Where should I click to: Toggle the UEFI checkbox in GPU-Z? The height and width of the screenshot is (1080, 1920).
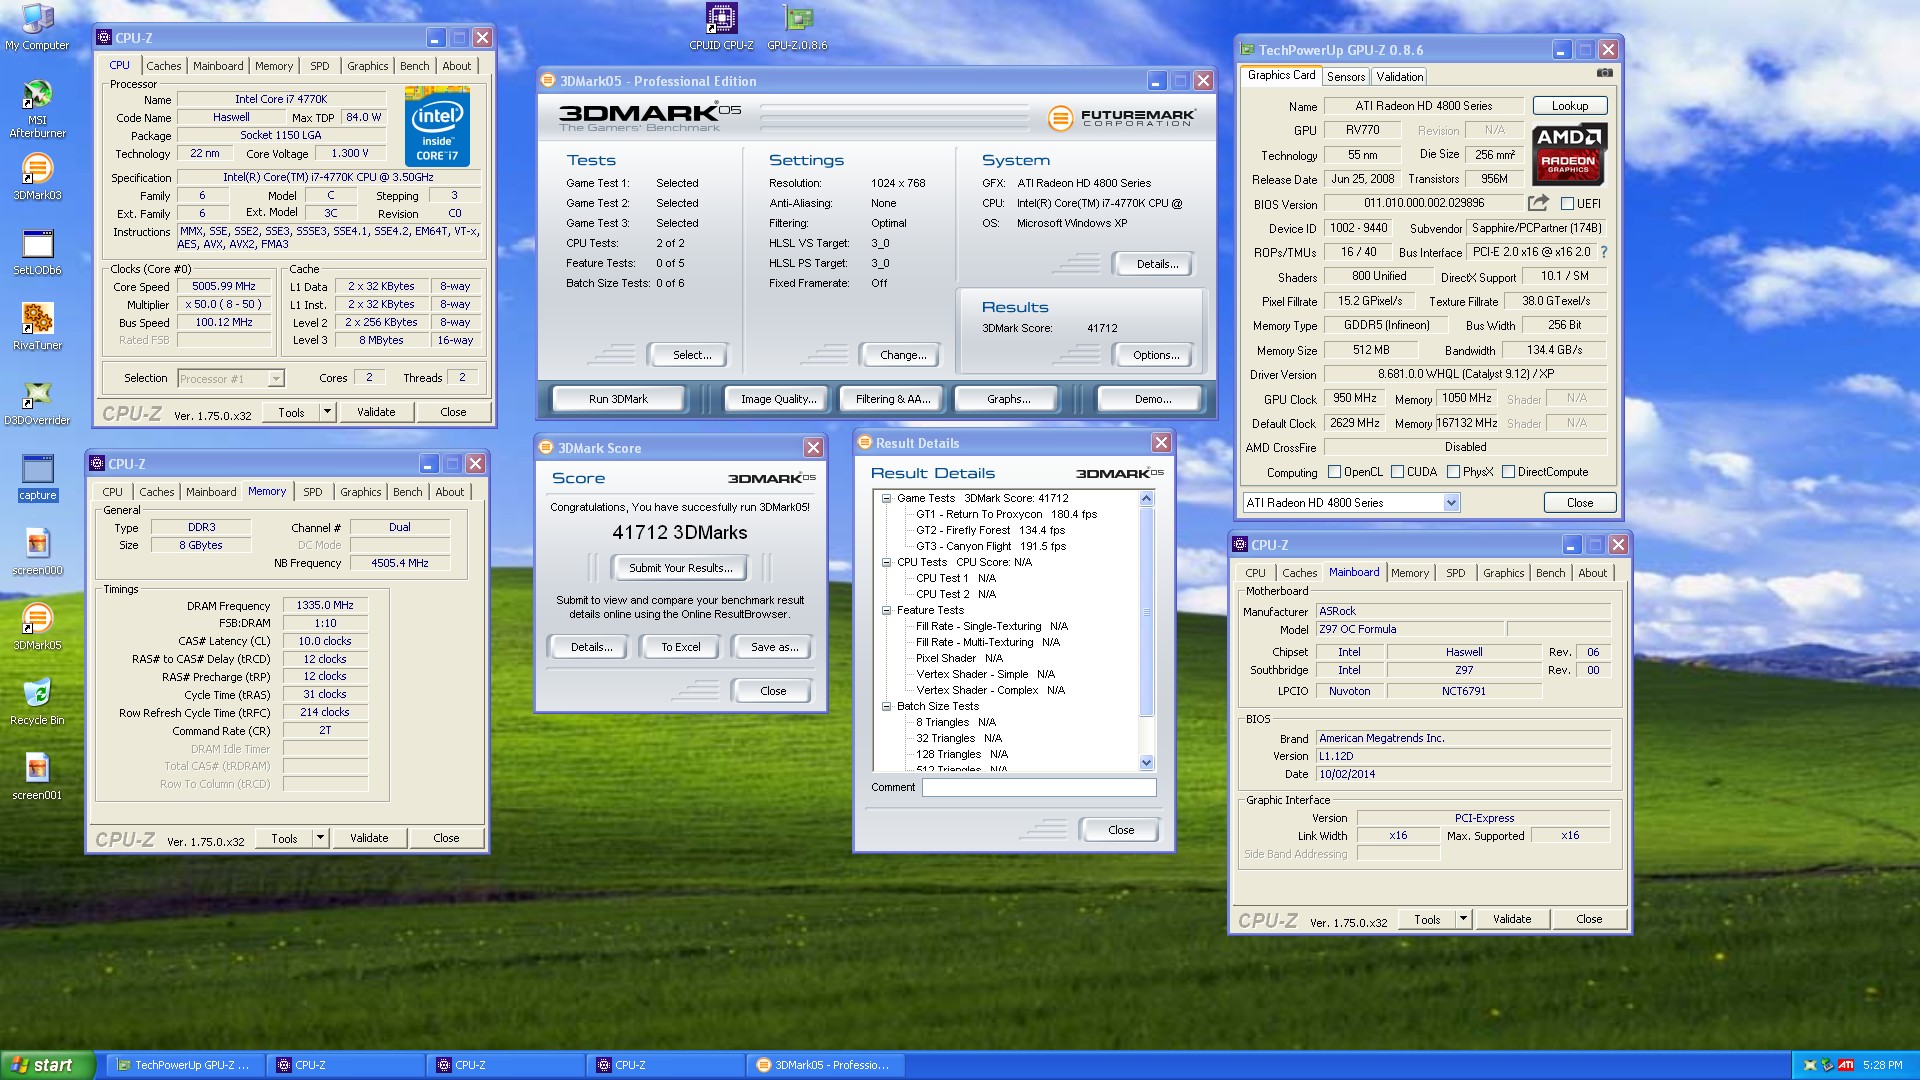coord(1567,203)
